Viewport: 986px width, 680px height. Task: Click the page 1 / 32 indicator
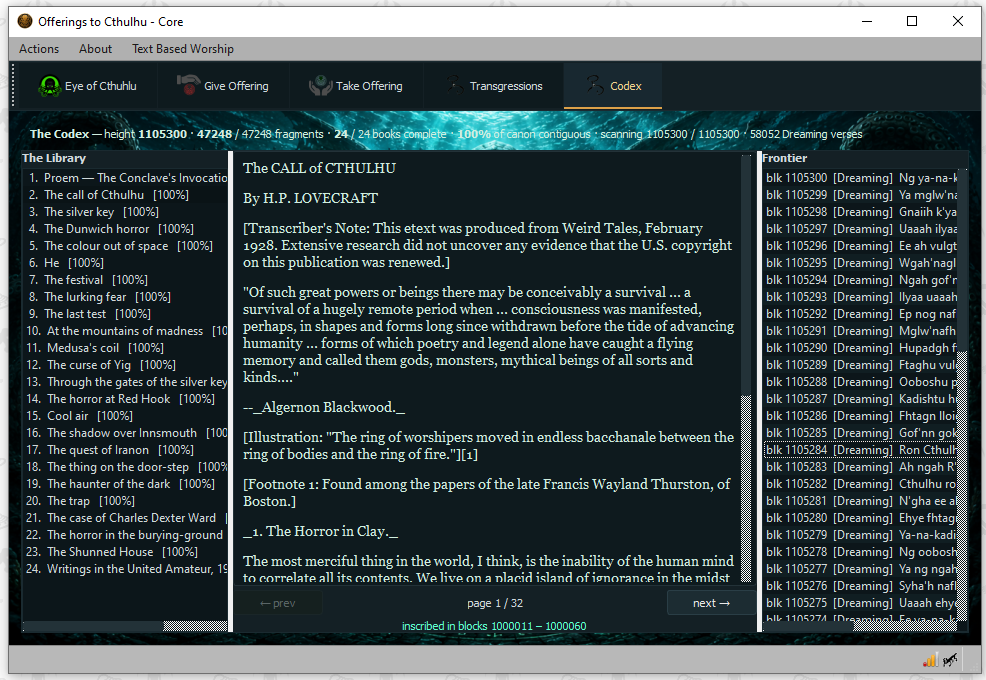point(495,603)
